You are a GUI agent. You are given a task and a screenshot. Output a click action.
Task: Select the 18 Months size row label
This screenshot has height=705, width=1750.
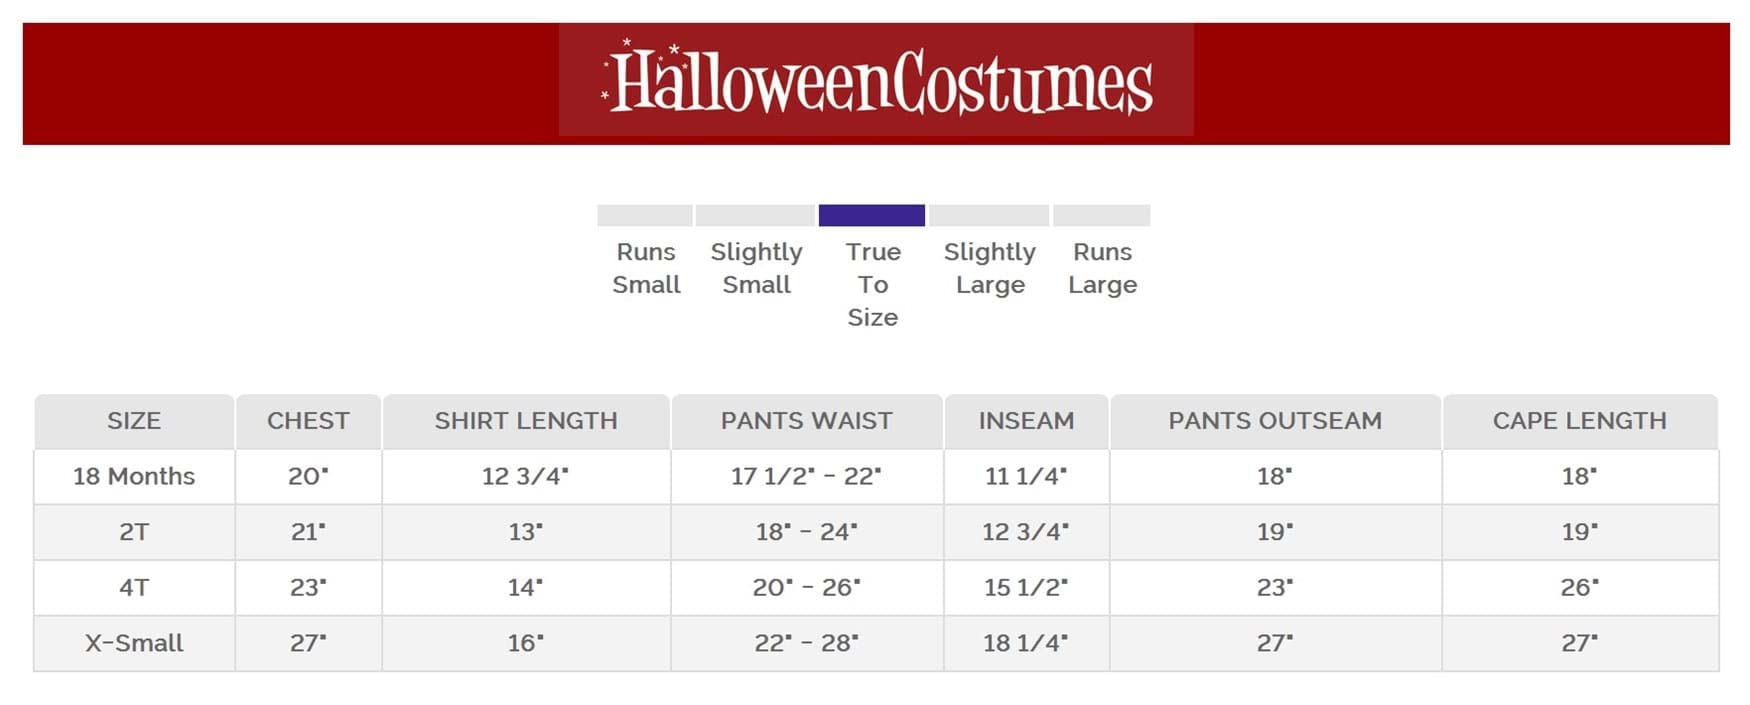tap(134, 476)
